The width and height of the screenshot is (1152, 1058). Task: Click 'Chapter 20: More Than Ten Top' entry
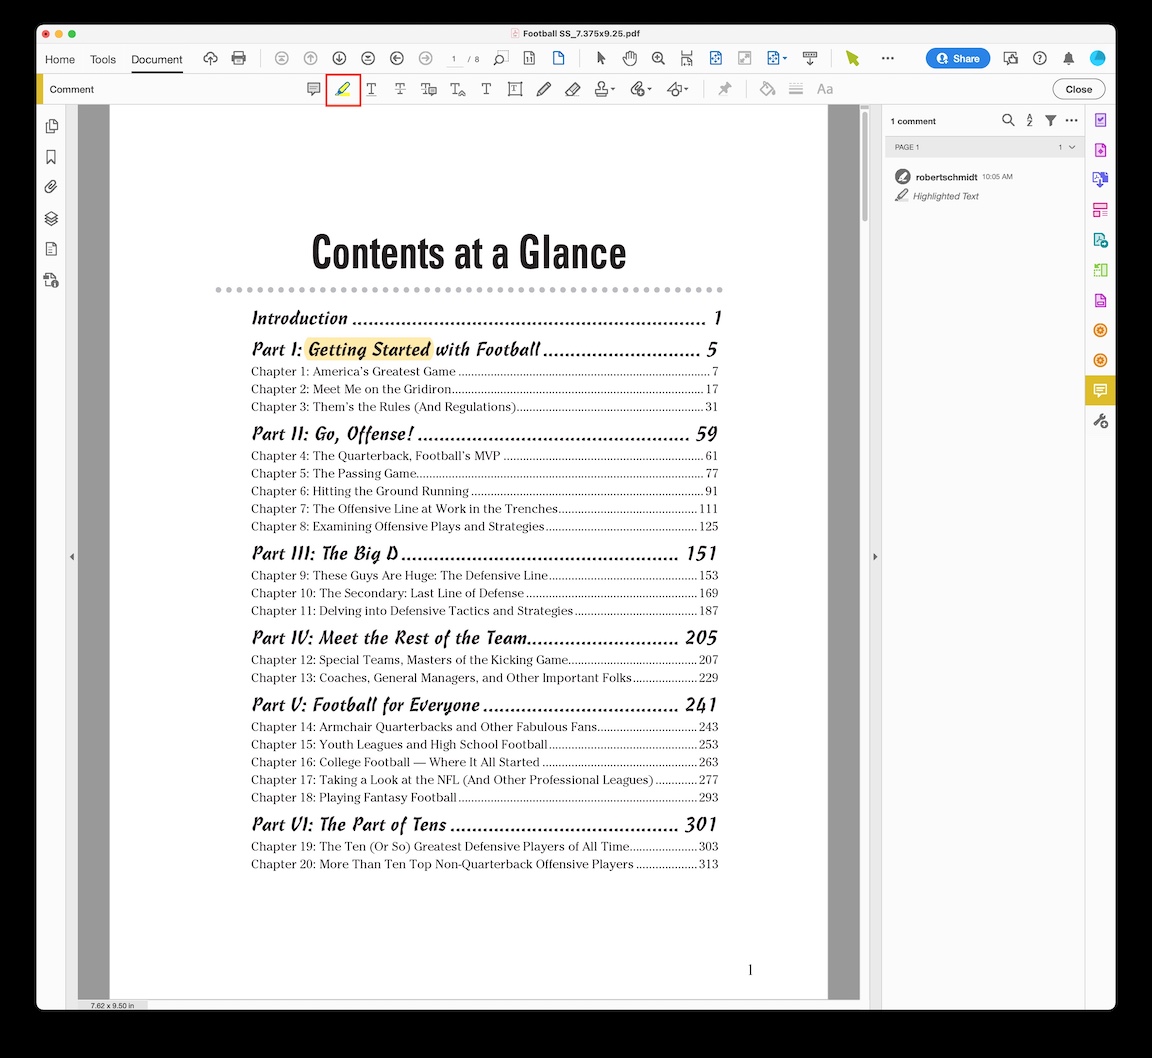click(484, 864)
